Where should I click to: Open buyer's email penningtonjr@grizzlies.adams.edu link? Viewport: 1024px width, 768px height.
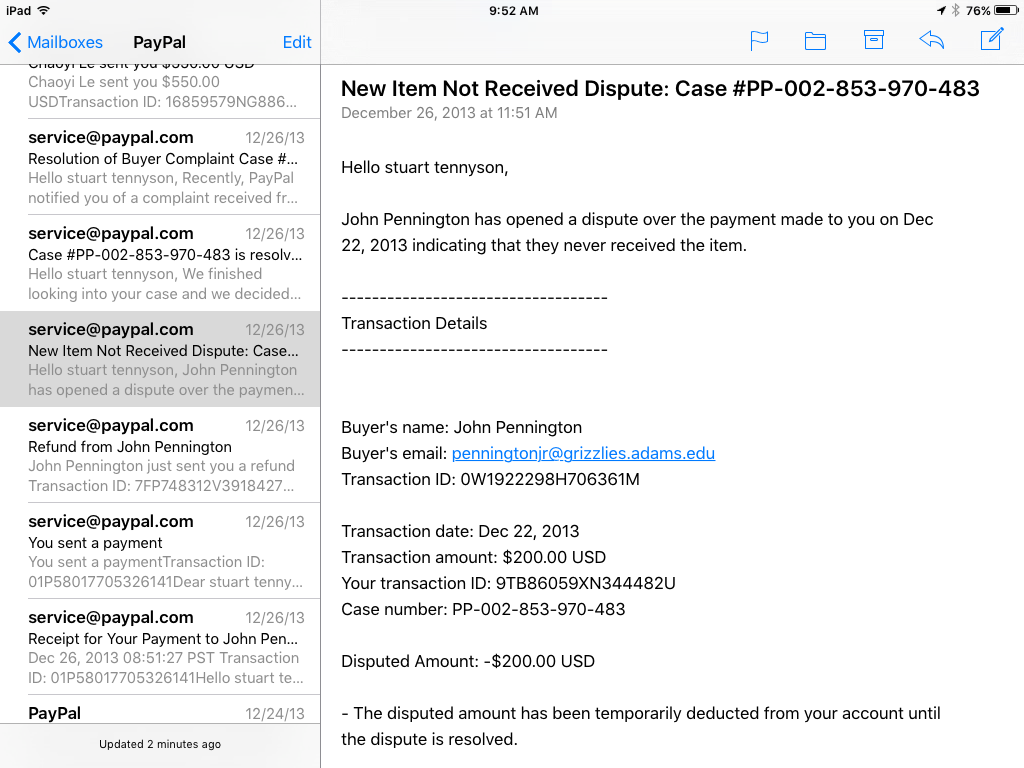click(583, 453)
